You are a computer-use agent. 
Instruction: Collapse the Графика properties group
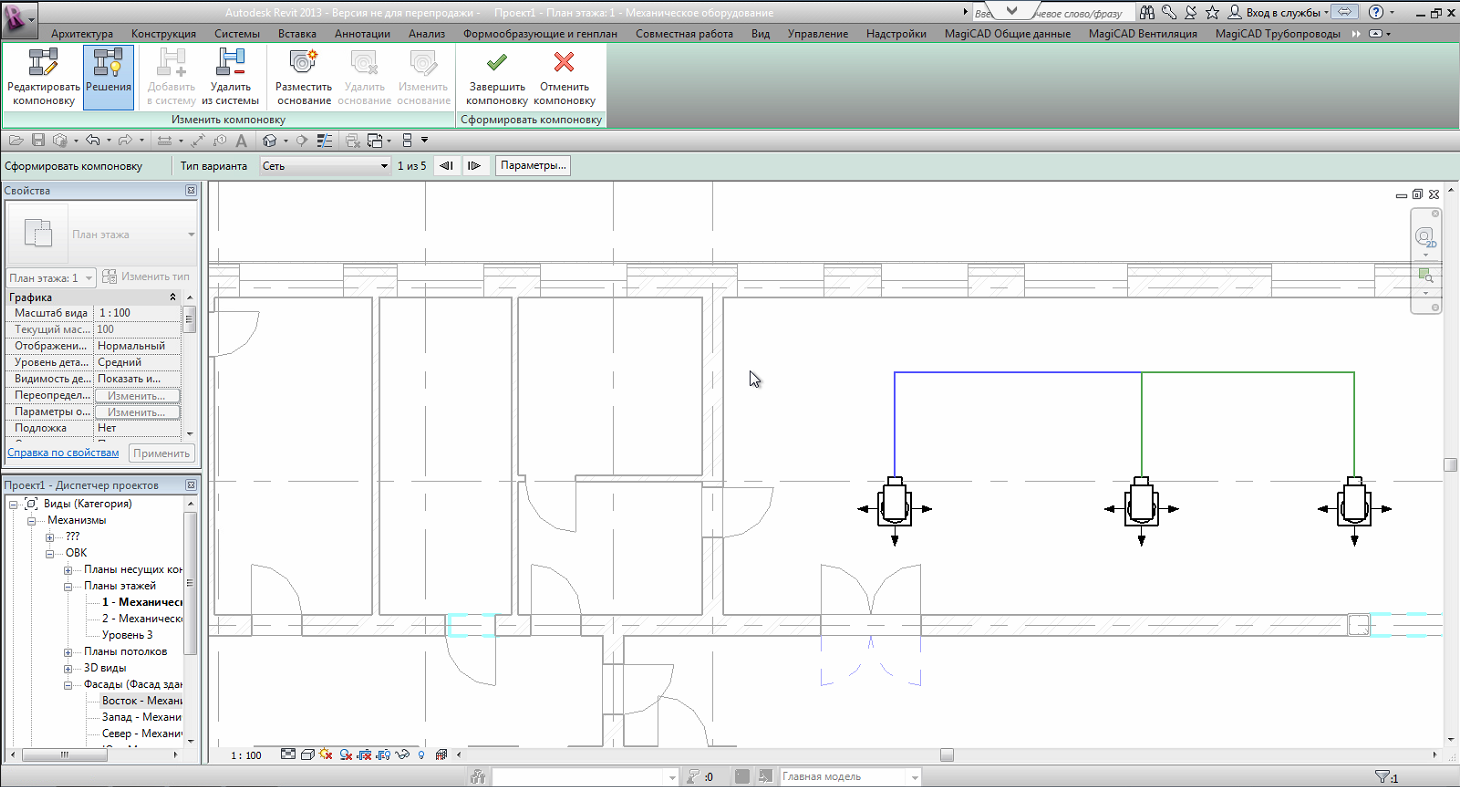(x=173, y=298)
